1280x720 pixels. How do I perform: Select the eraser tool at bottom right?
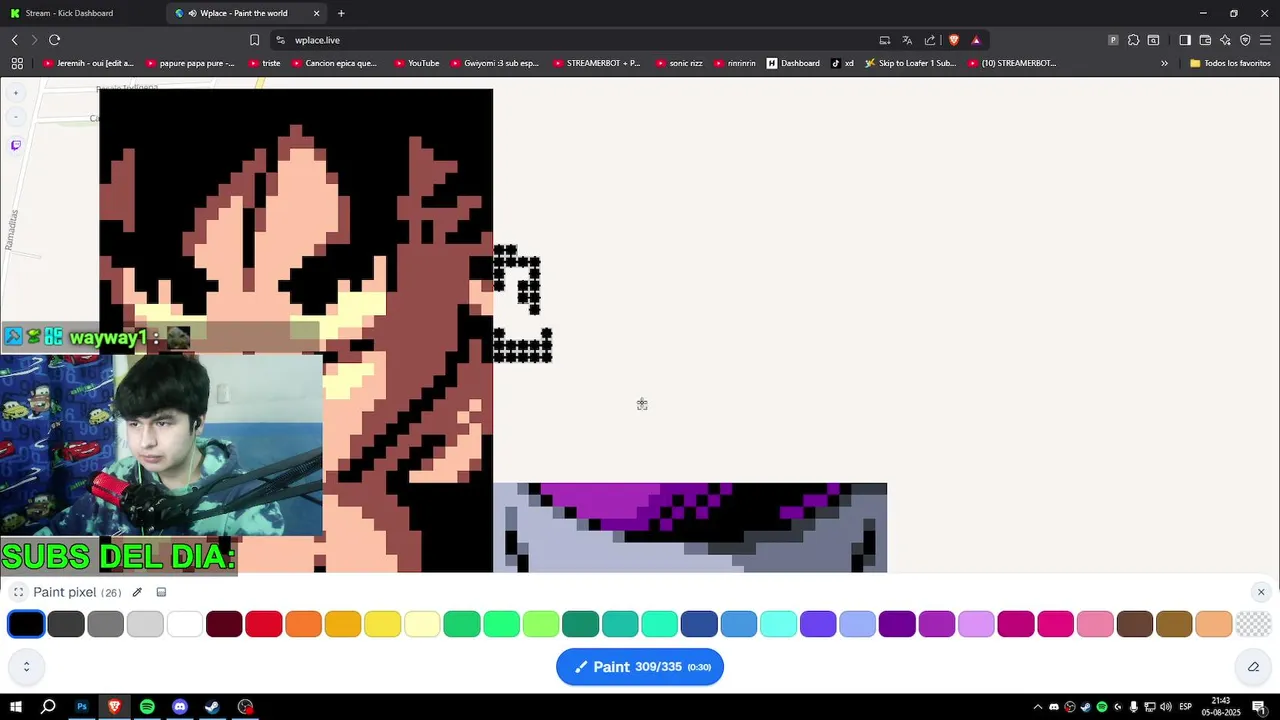point(1253,667)
